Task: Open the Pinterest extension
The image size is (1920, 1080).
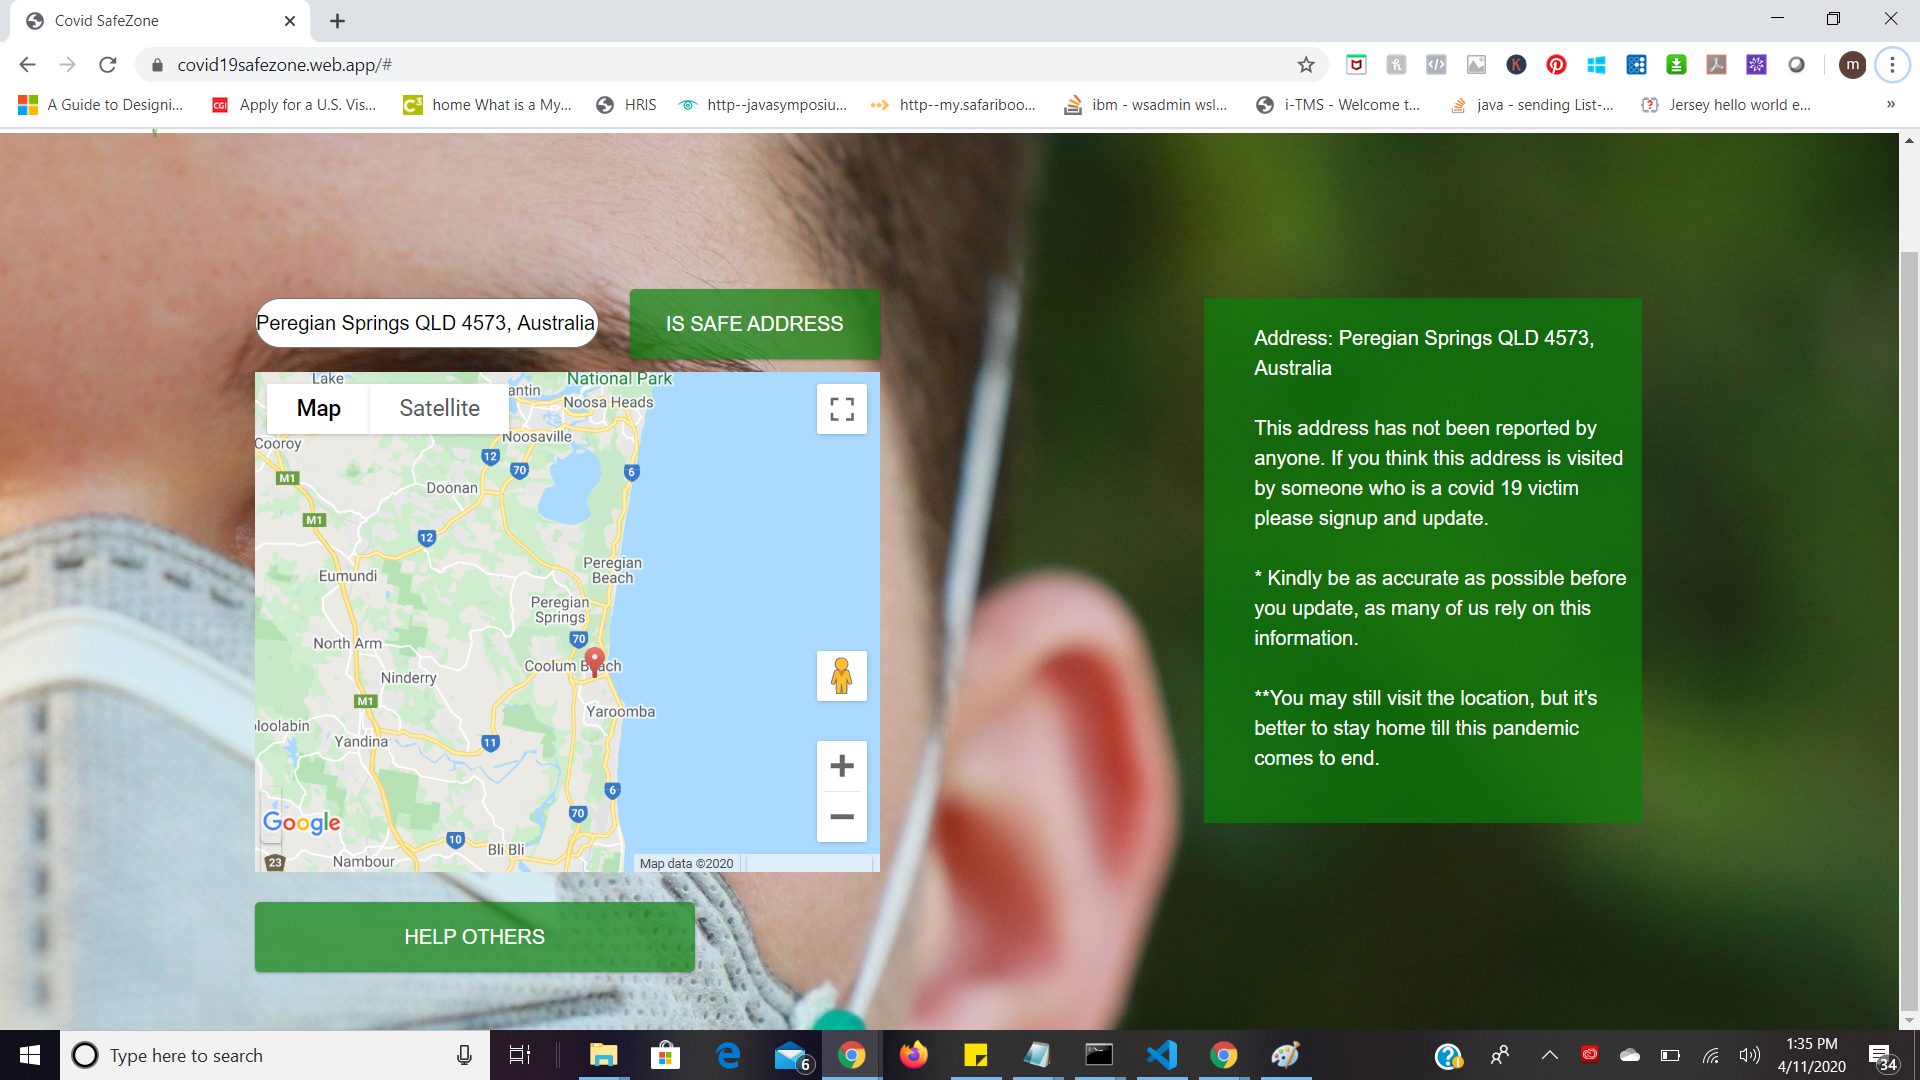Action: pyautogui.click(x=1556, y=65)
